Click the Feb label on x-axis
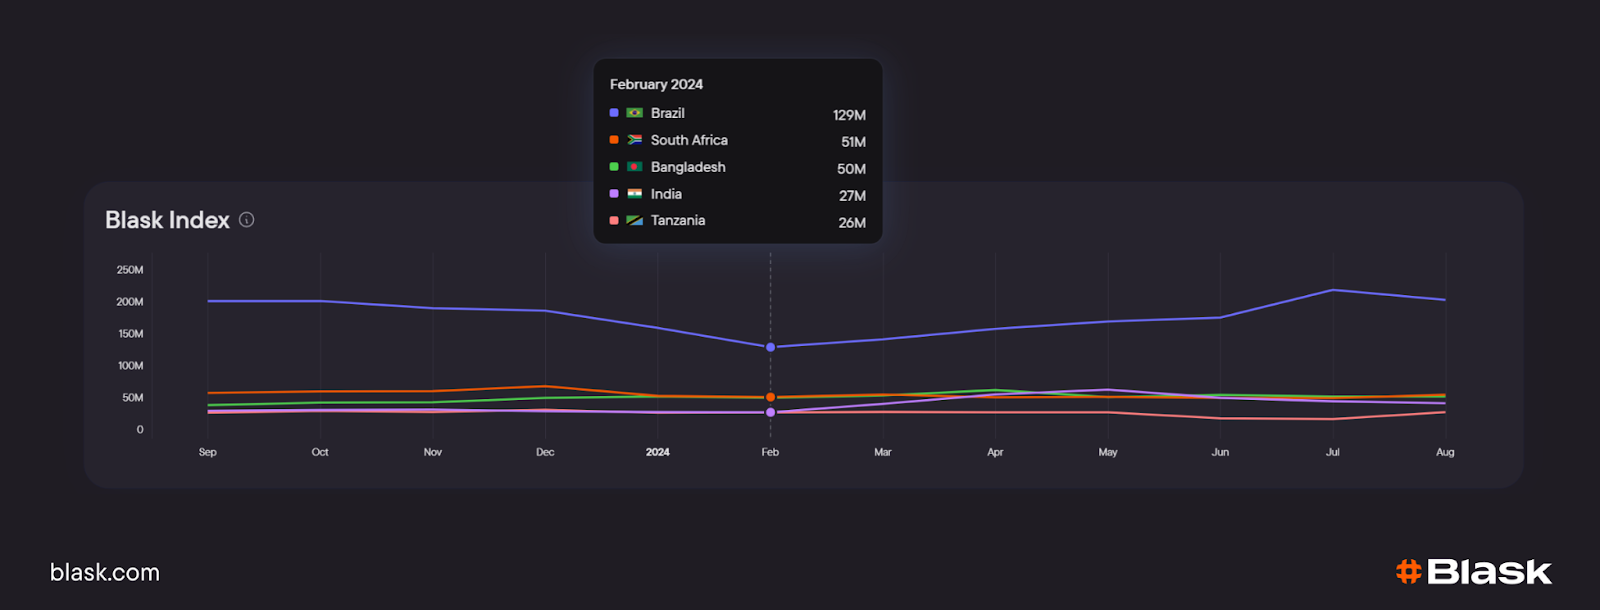This screenshot has width=1600, height=610. tap(770, 452)
